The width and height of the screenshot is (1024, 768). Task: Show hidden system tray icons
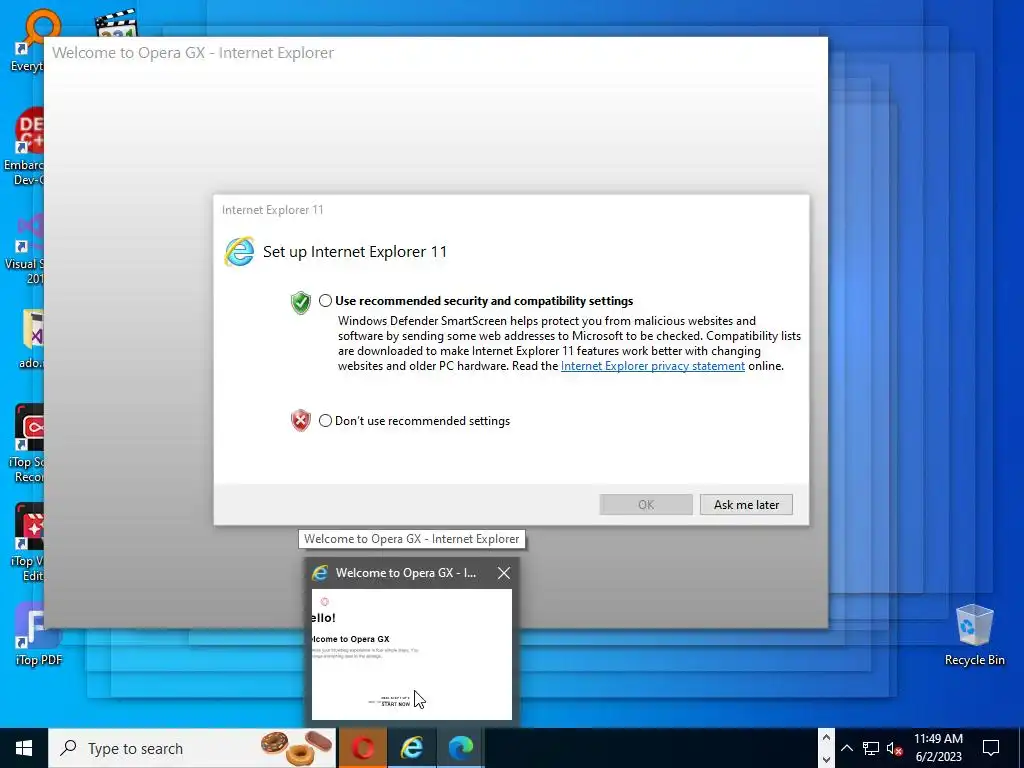coord(846,748)
